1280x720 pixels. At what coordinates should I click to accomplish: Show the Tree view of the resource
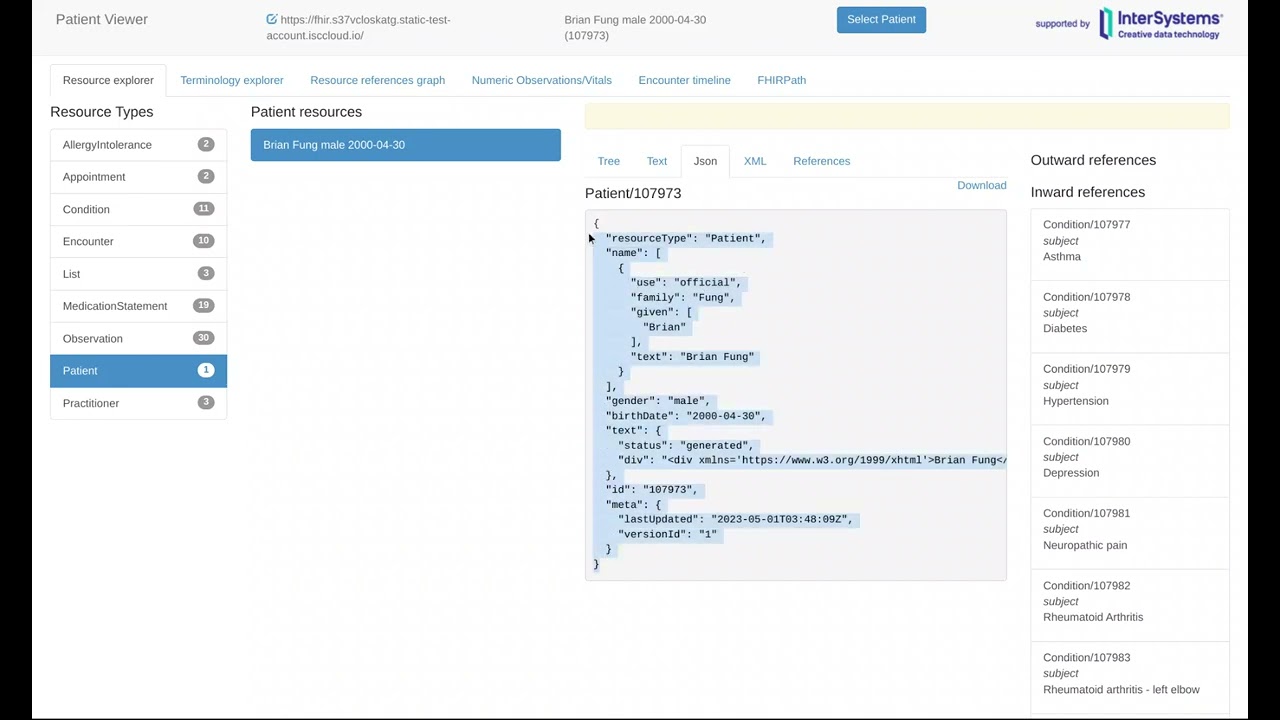pyautogui.click(x=608, y=161)
